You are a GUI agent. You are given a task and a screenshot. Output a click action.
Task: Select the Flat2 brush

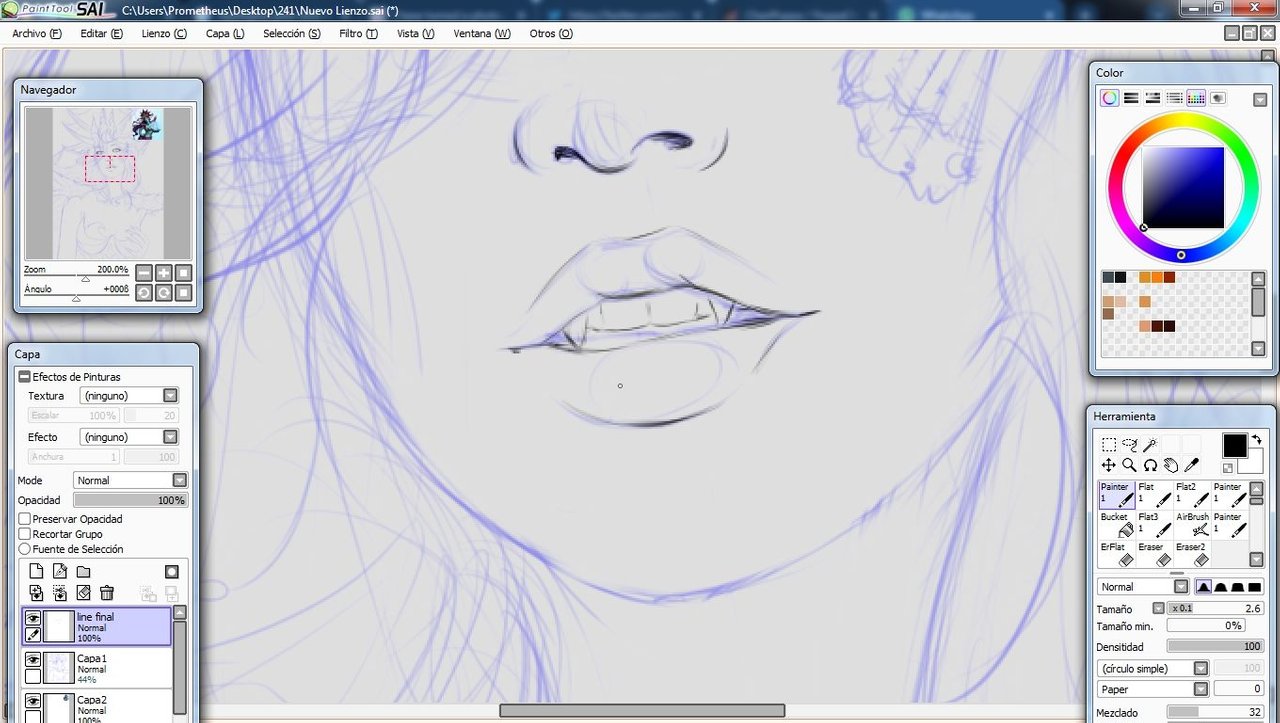pos(1193,495)
